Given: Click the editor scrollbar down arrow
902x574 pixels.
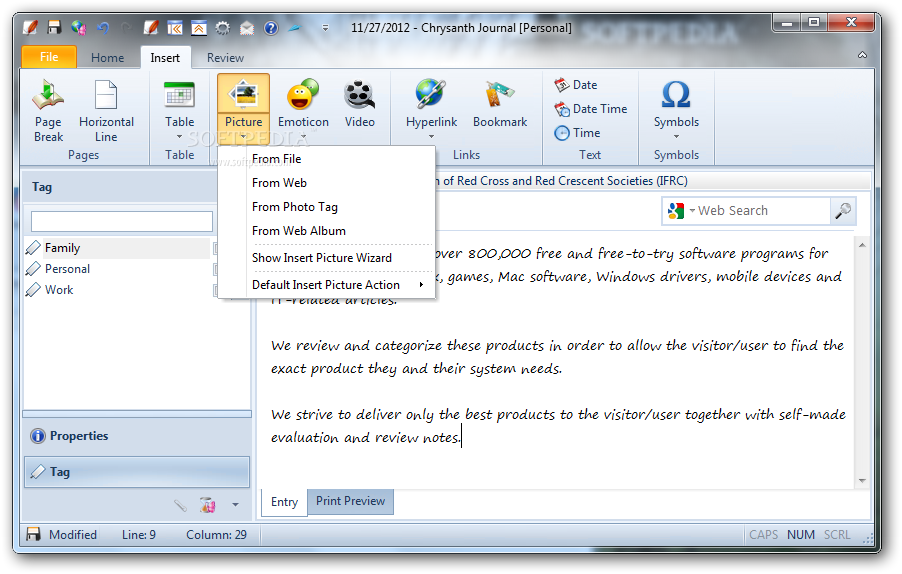Looking at the screenshot, I should coord(862,481).
